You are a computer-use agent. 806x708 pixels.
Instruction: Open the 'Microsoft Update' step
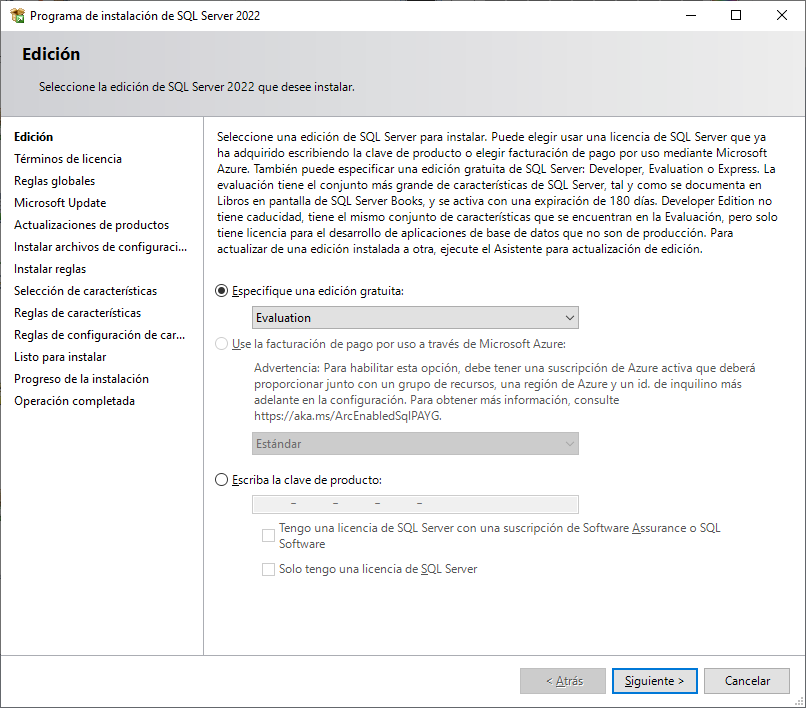(x=62, y=202)
